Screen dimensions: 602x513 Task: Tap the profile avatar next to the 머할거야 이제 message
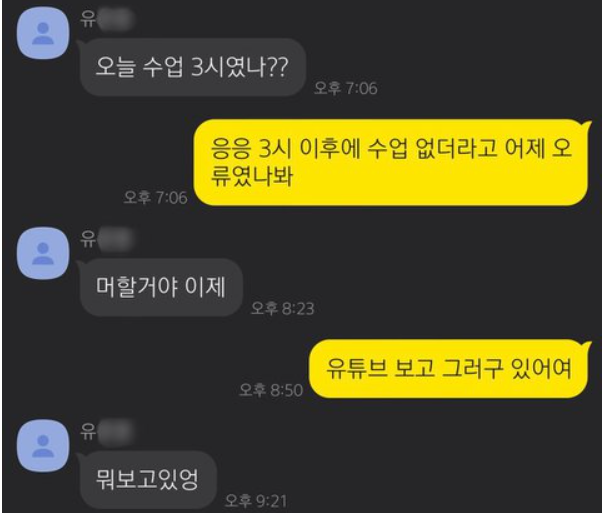(x=43, y=253)
